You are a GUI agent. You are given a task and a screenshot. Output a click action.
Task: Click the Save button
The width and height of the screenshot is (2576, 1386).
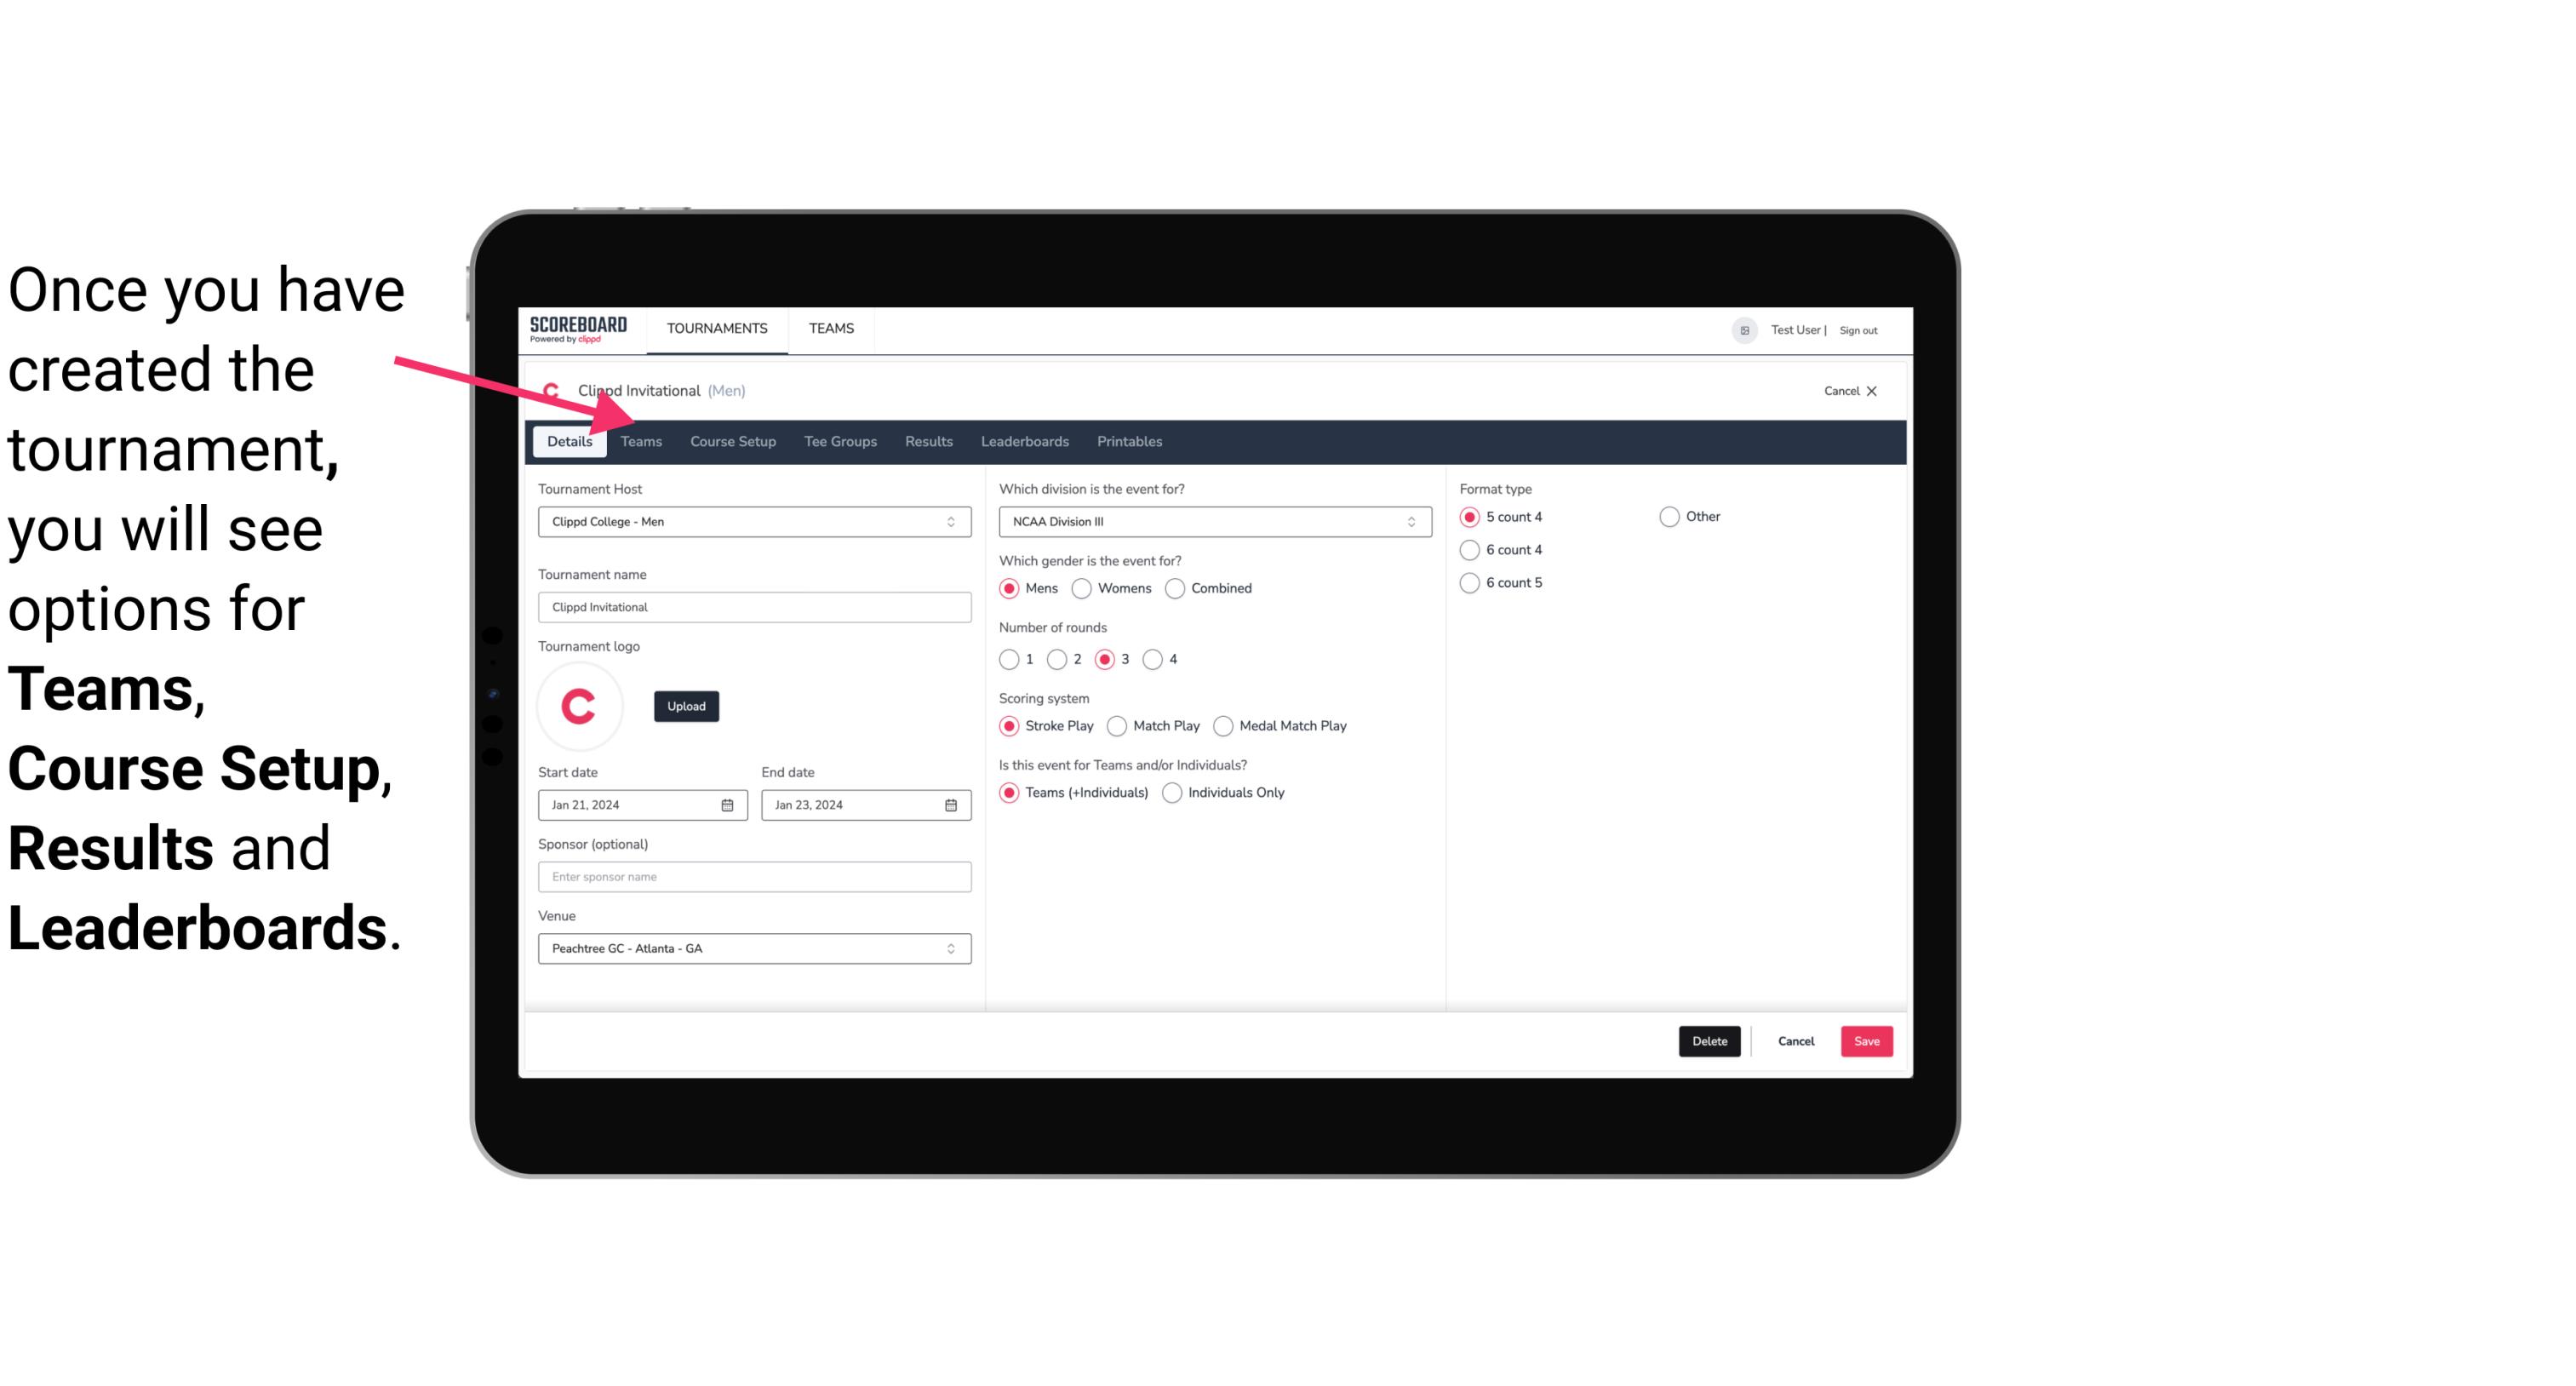[x=1866, y=1039]
